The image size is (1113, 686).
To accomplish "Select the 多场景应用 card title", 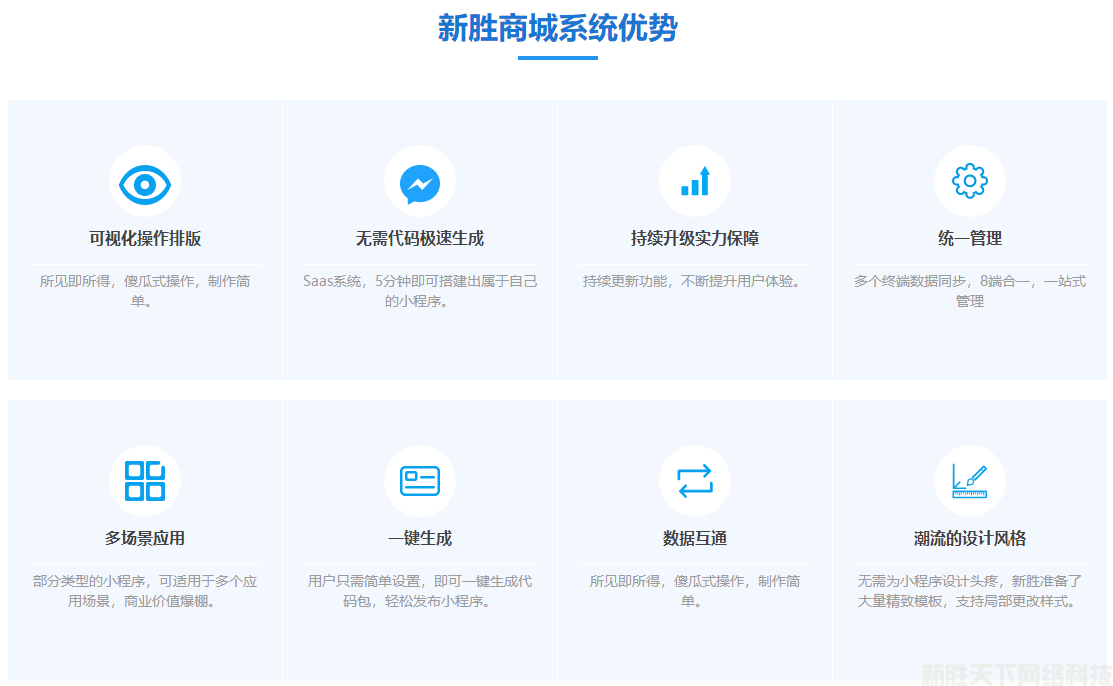I will tap(145, 538).
